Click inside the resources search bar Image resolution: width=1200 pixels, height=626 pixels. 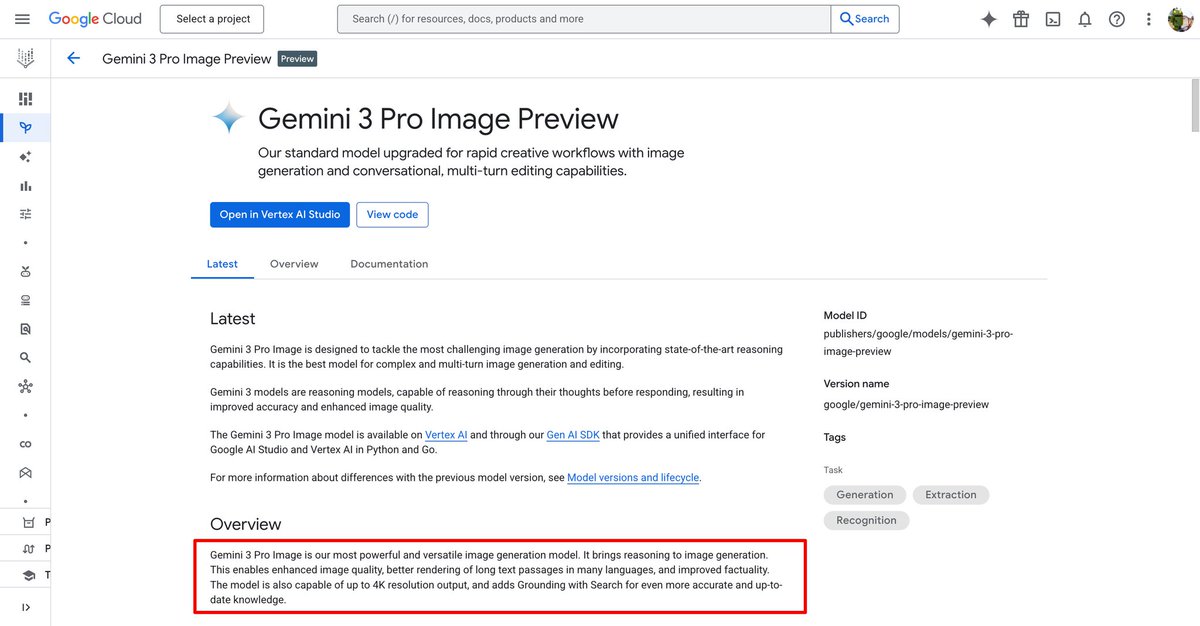point(580,18)
